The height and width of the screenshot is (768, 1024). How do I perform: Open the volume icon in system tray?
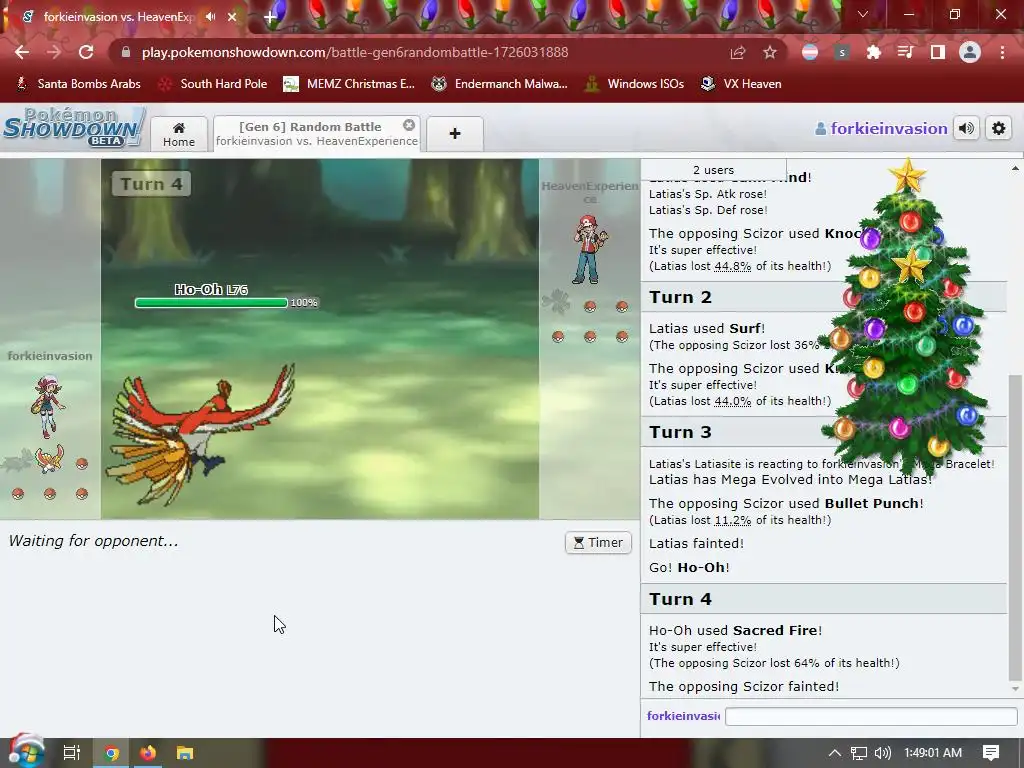click(882, 753)
